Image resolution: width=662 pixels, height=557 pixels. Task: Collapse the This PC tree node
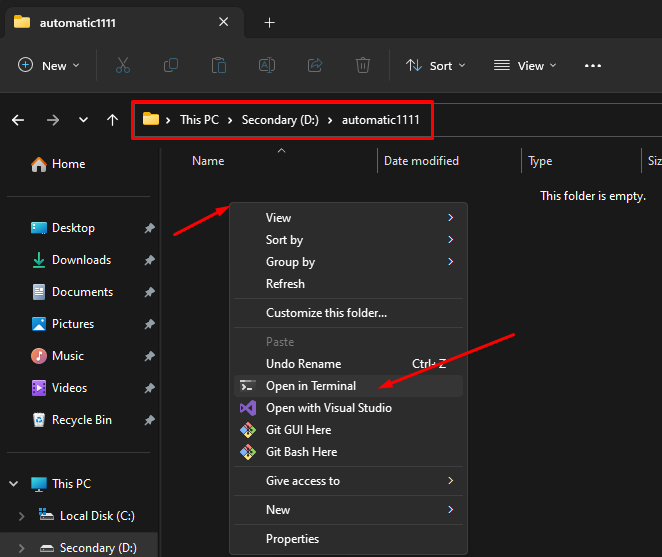(14, 484)
